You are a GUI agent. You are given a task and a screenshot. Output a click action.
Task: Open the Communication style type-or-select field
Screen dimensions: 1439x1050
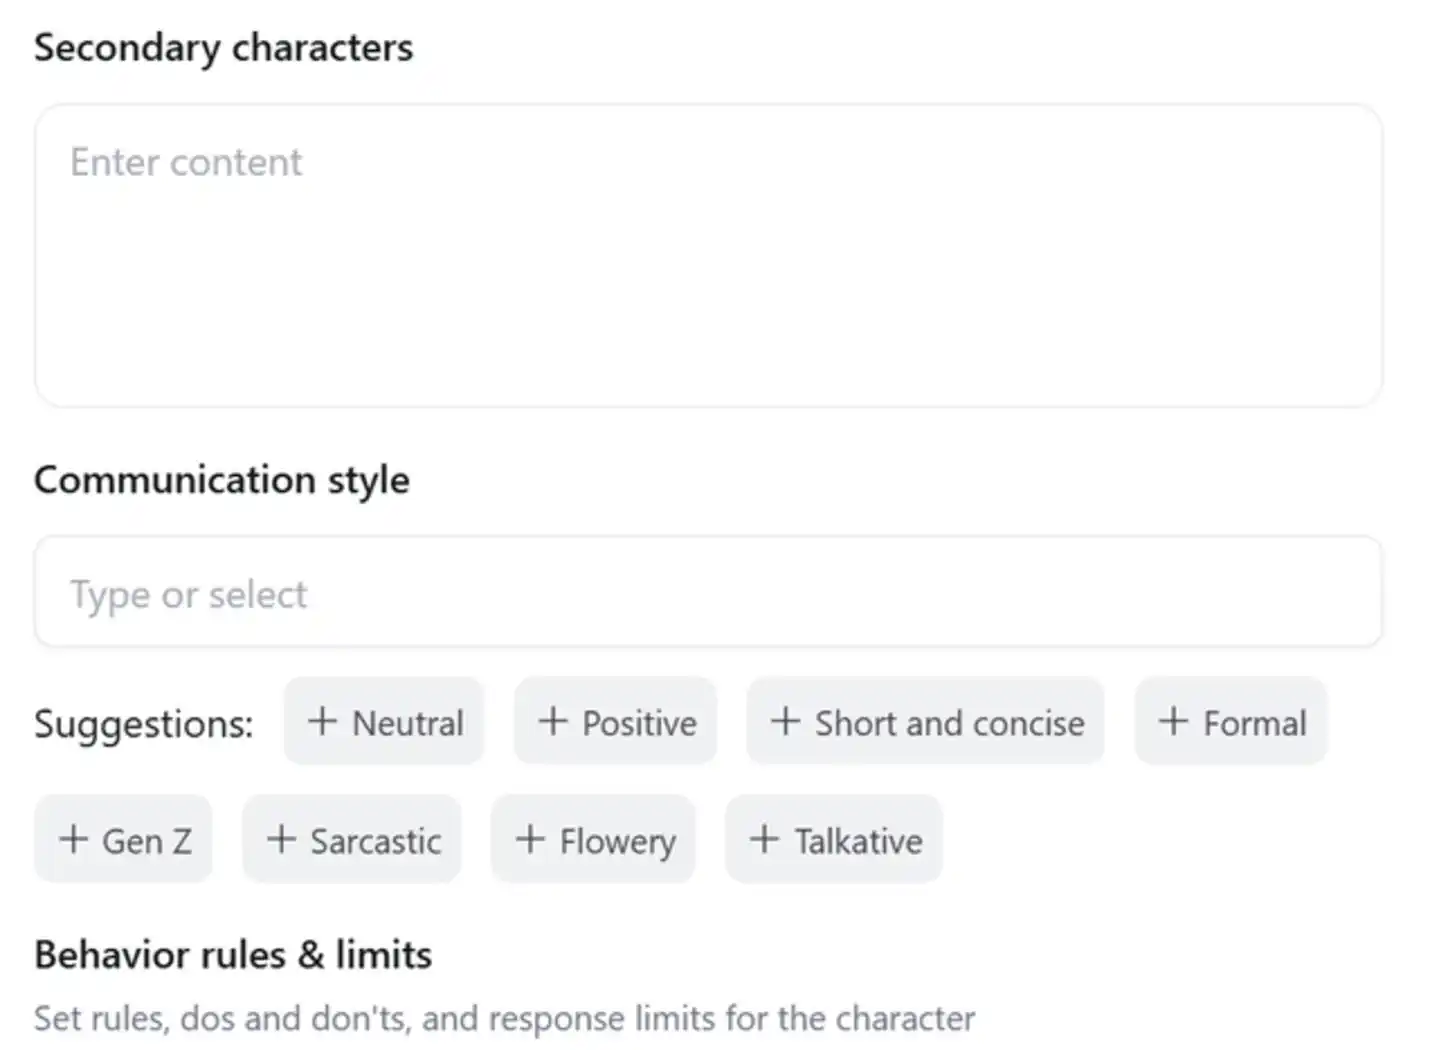[709, 592]
